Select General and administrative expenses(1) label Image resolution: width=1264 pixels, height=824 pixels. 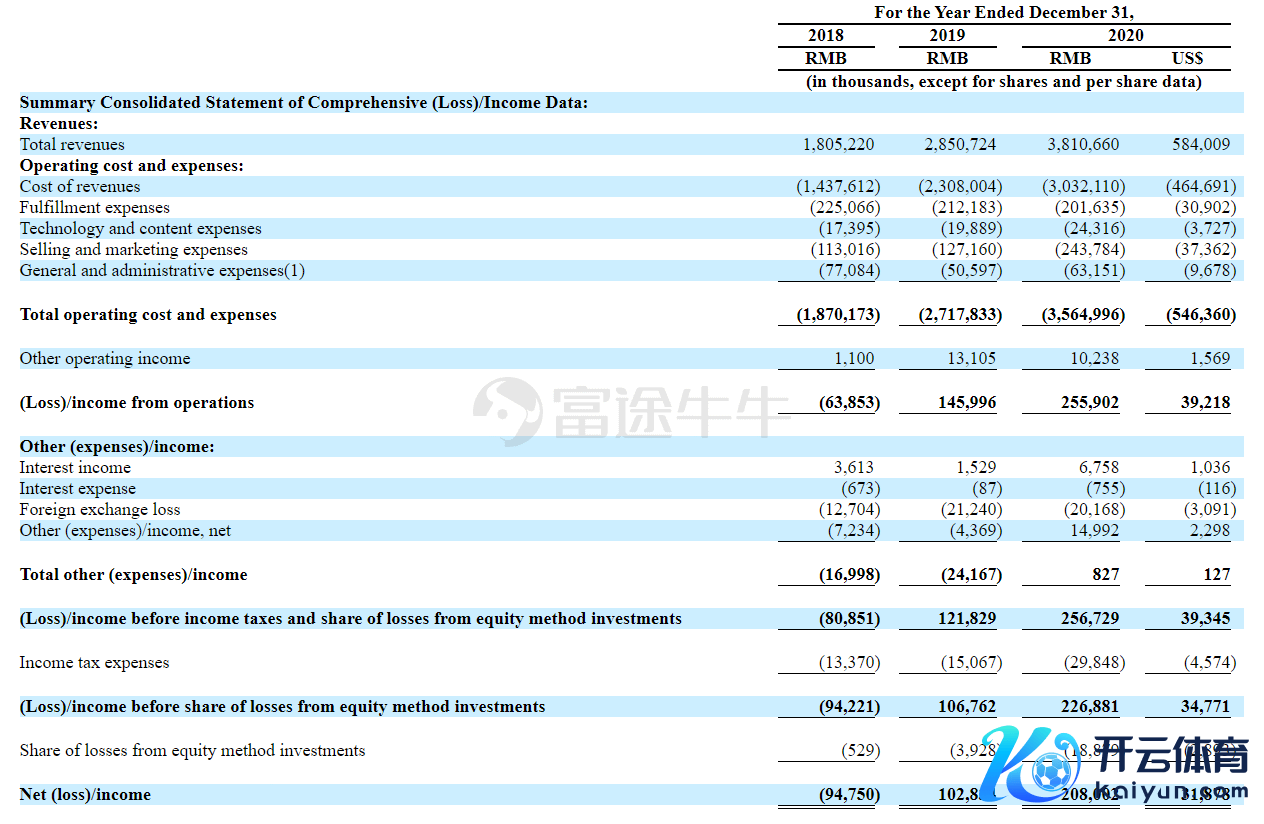coord(163,270)
